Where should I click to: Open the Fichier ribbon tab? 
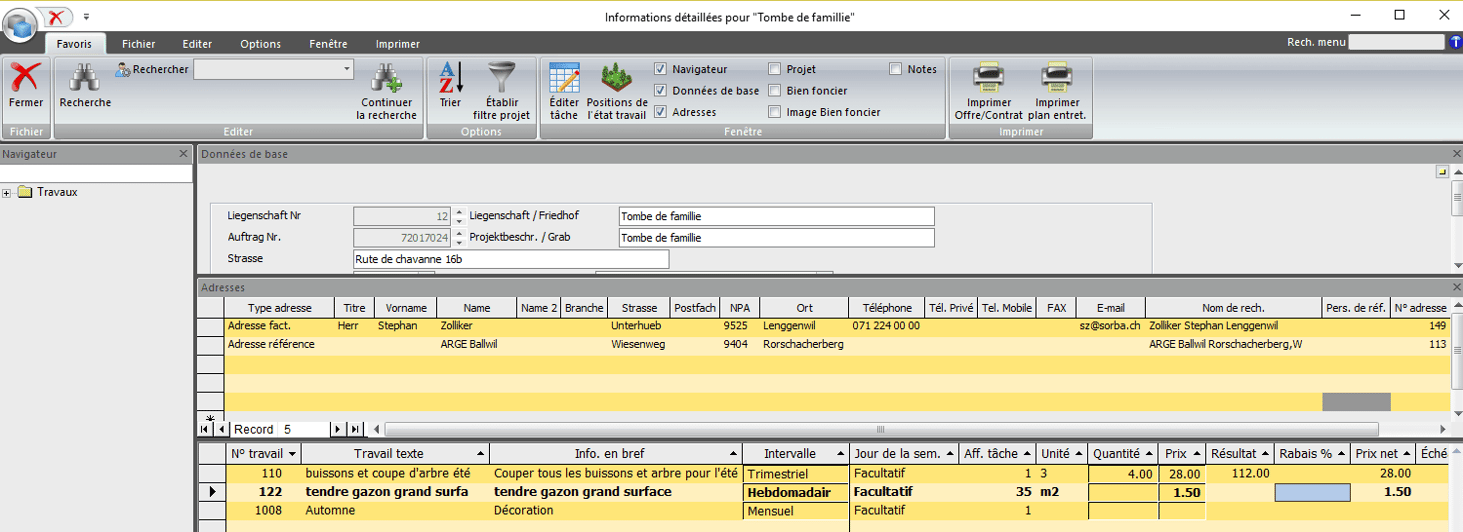(x=139, y=44)
